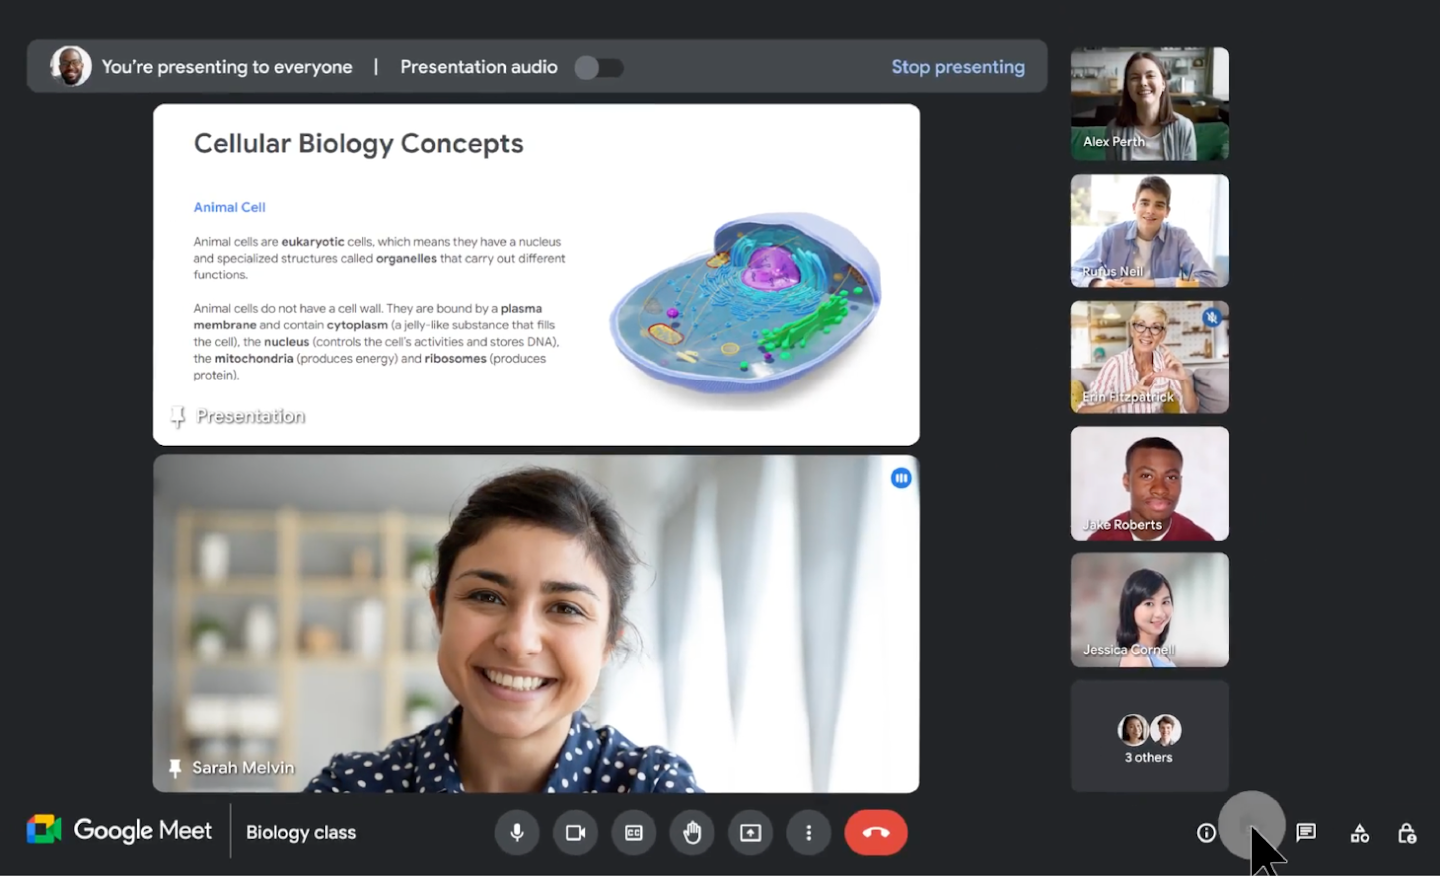Open the more options menu
1440x876 pixels.
[x=809, y=832]
